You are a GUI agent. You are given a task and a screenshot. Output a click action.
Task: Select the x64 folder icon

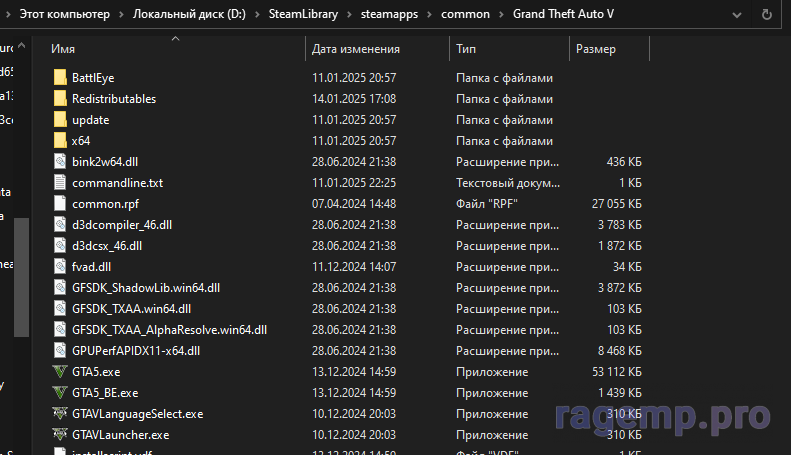click(x=60, y=141)
